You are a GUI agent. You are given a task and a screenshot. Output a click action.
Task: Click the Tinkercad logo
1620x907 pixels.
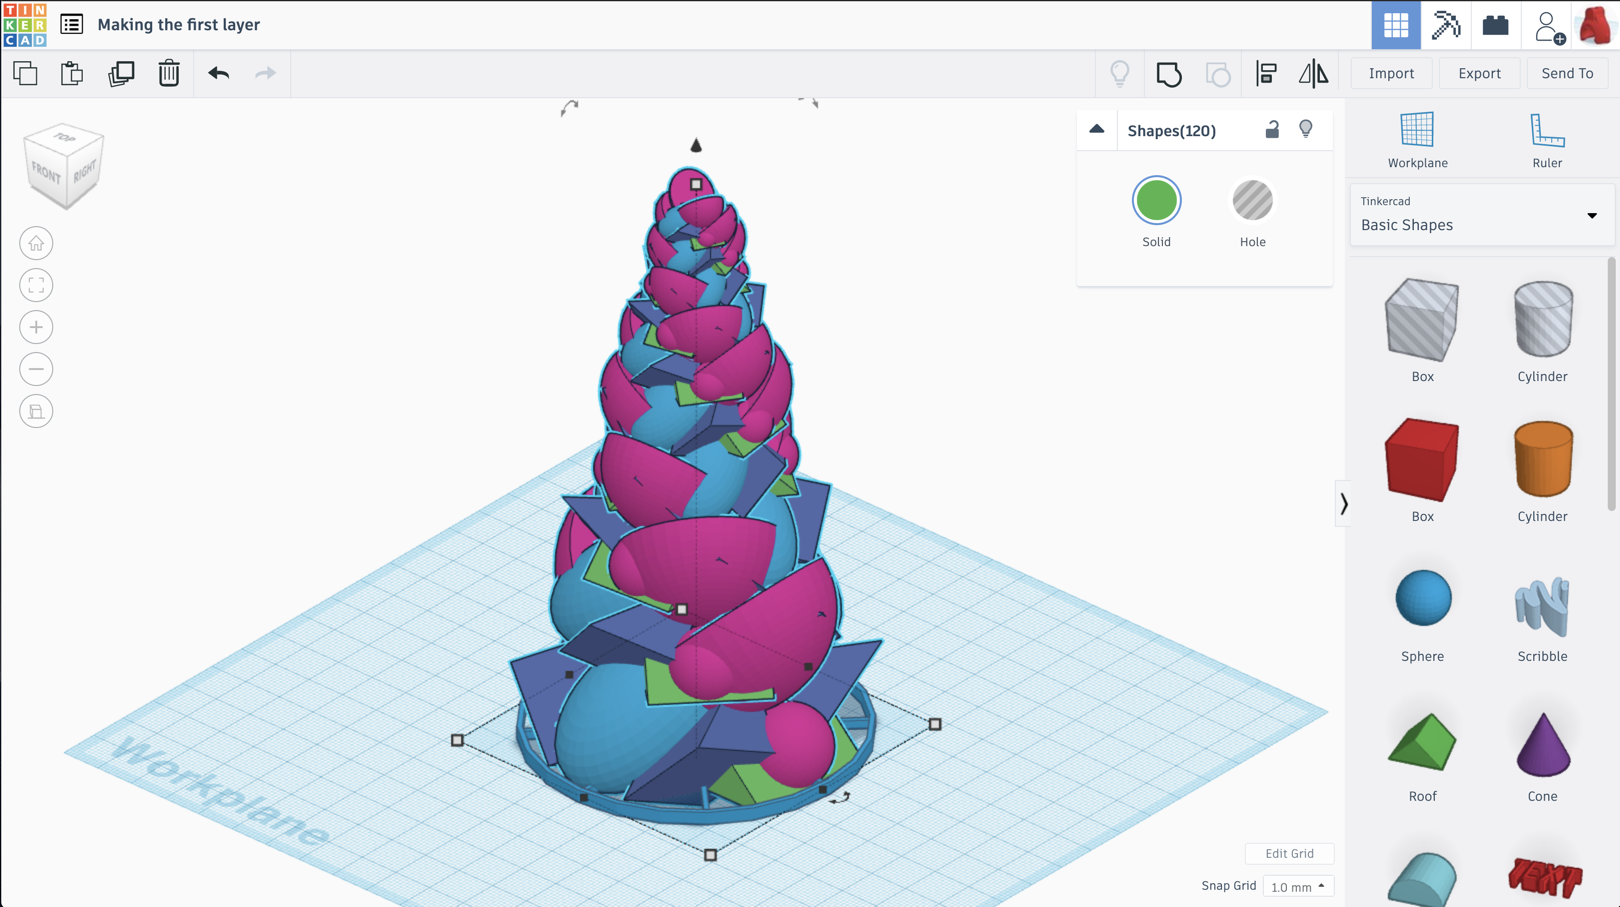25,25
